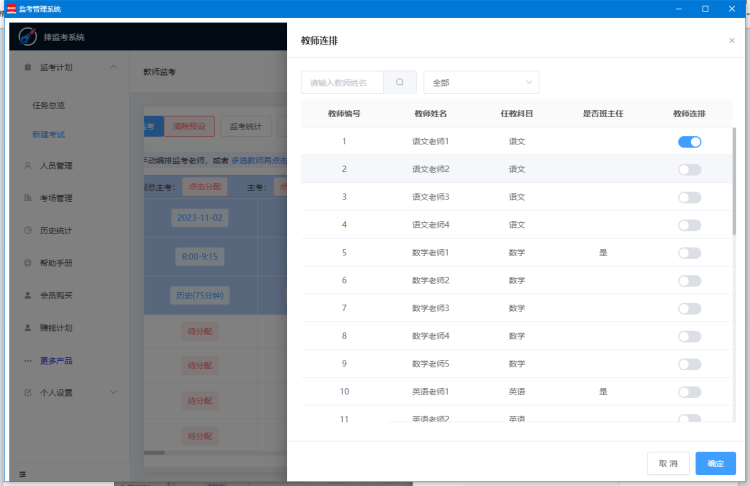The image size is (750, 486).
Task: Close the 教师连排 dialog with X
Action: point(731,41)
